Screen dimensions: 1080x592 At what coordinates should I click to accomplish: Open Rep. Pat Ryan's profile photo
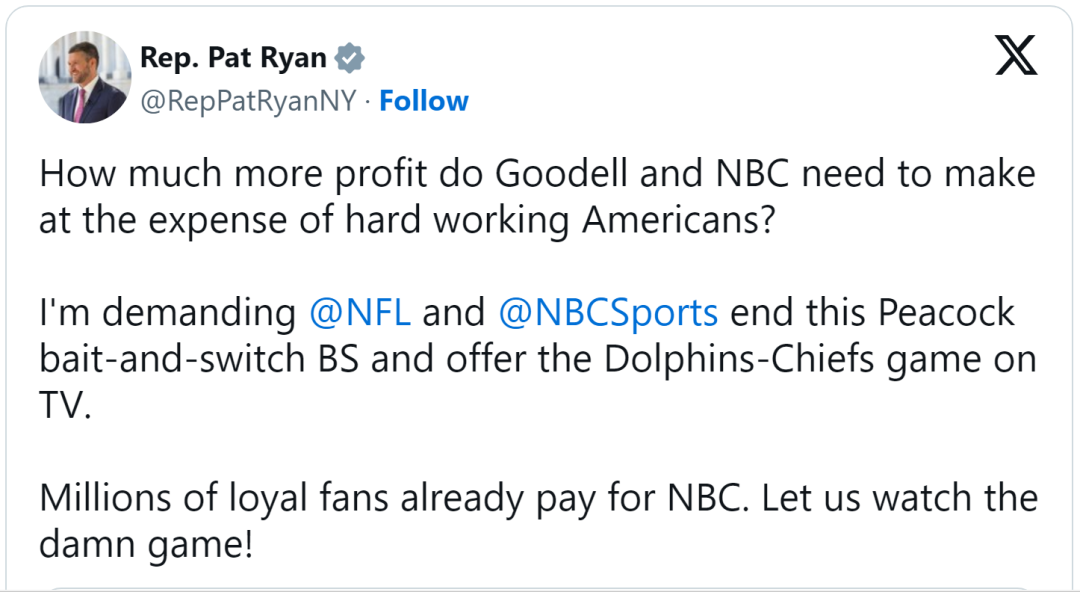tap(84, 77)
